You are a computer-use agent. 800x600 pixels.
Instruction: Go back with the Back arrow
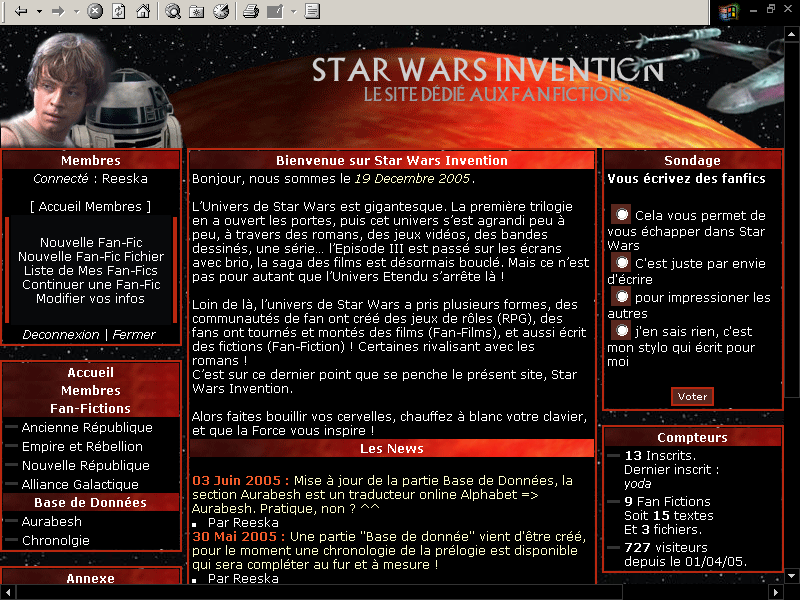(x=21, y=11)
